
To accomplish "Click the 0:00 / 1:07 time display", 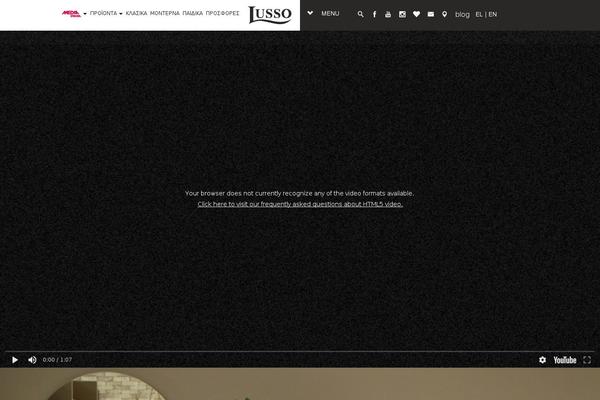I will click(57, 360).
